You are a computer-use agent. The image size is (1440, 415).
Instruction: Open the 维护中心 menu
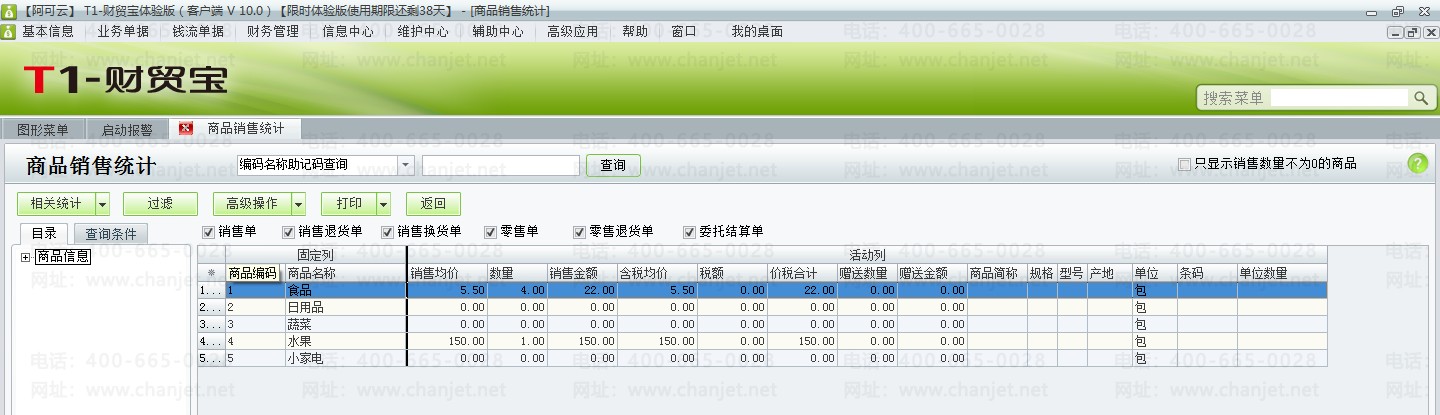pyautogui.click(x=423, y=32)
